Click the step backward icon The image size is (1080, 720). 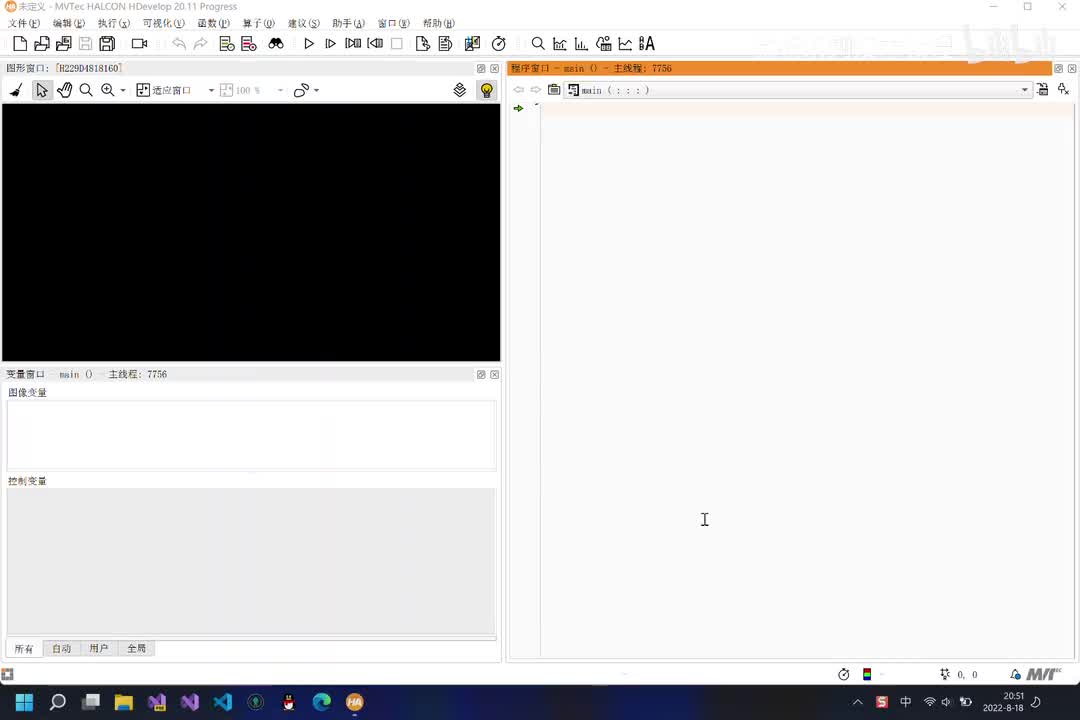tap(375, 44)
